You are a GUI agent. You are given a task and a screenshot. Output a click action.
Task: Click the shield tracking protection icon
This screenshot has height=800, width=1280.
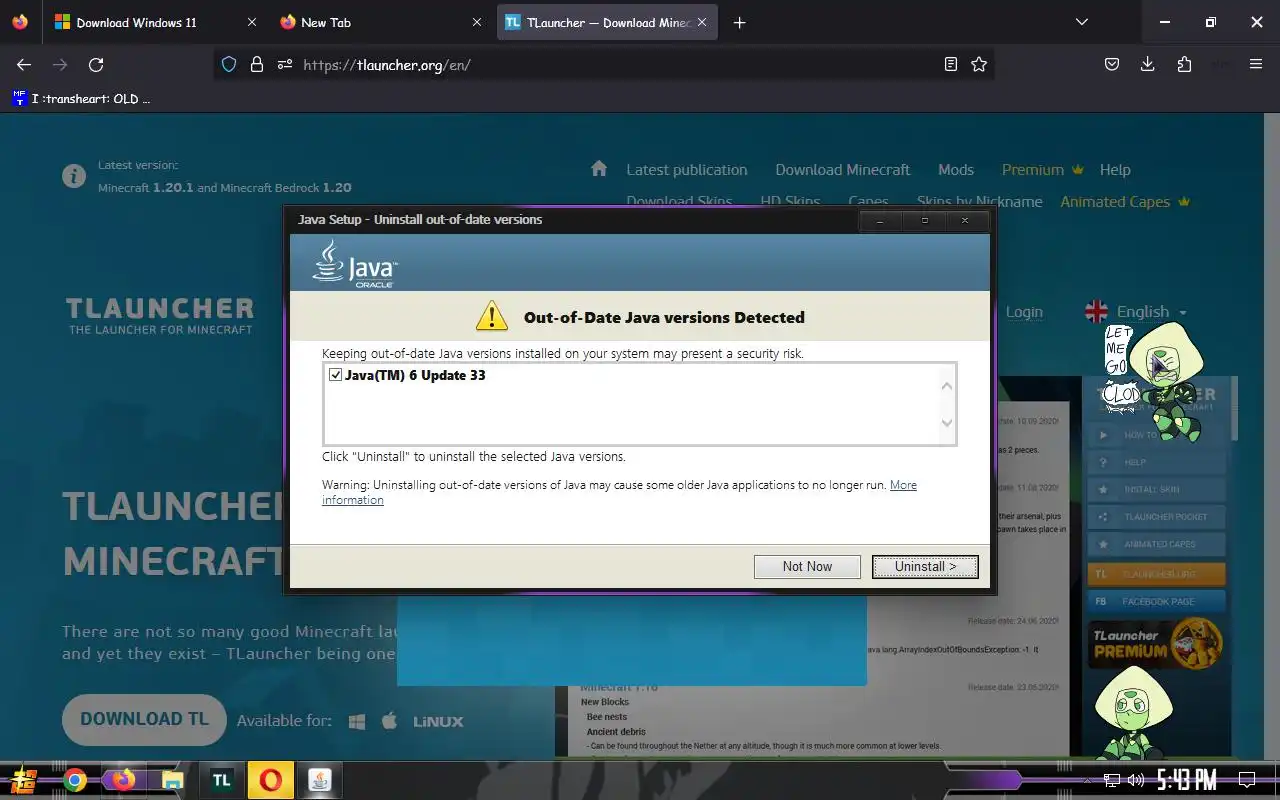[x=229, y=64]
